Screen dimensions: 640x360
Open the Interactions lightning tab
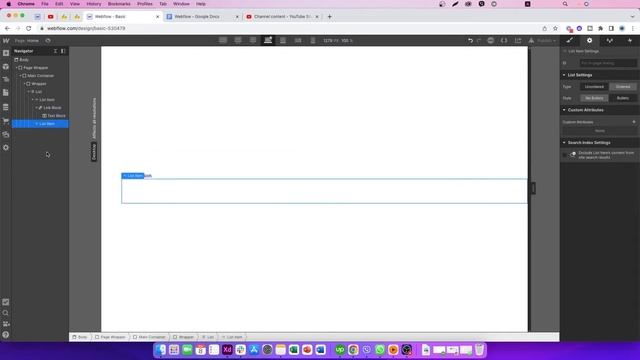click(630, 40)
